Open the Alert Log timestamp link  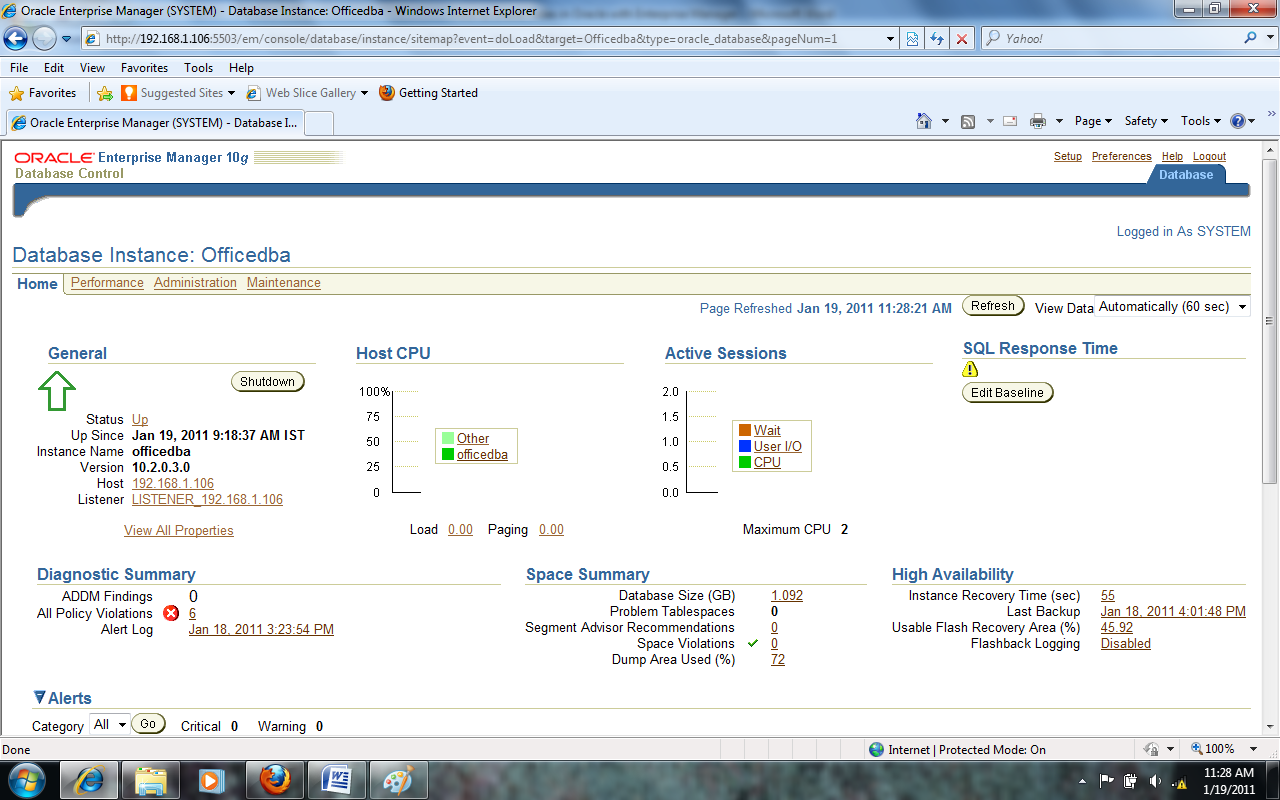coord(261,630)
